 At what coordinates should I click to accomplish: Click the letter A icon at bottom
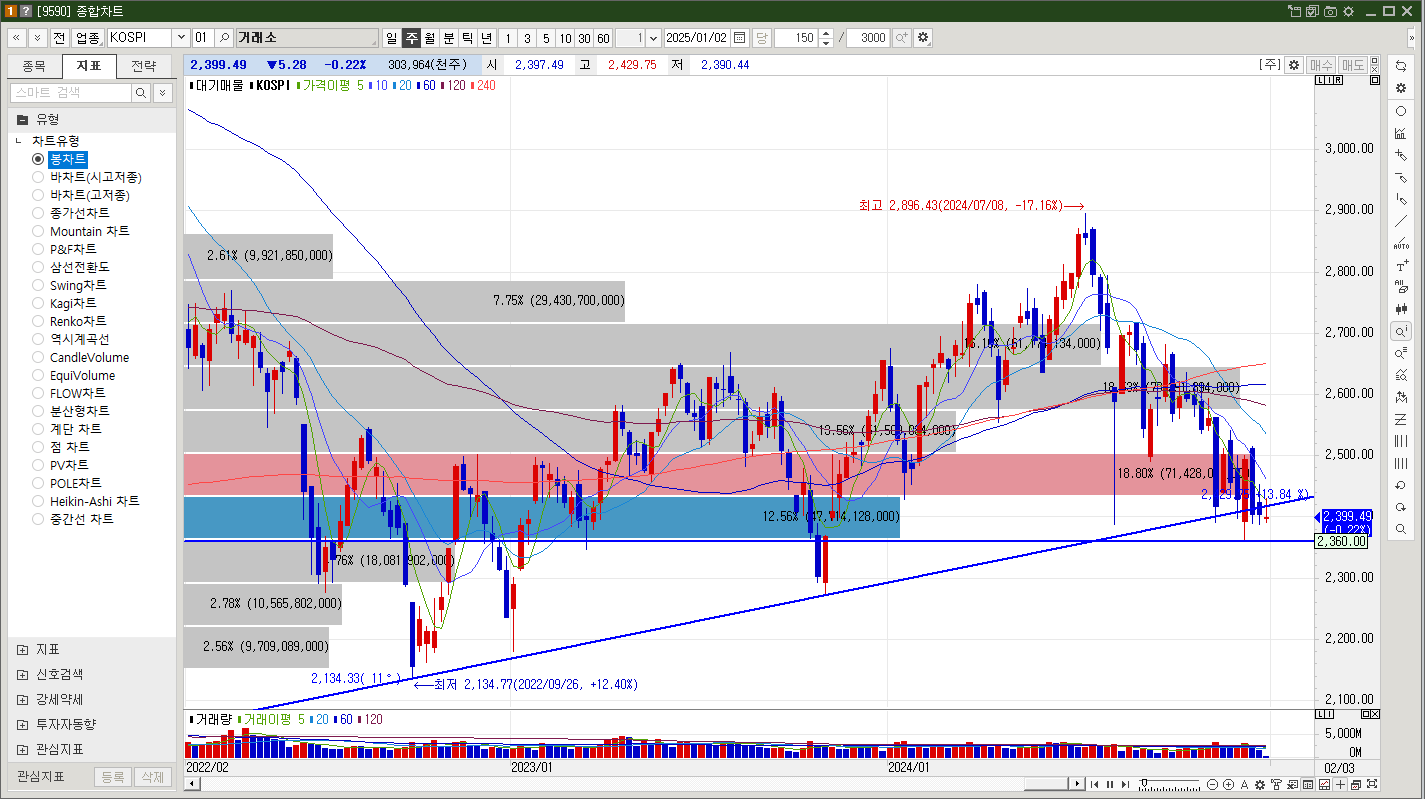[x=1244, y=784]
